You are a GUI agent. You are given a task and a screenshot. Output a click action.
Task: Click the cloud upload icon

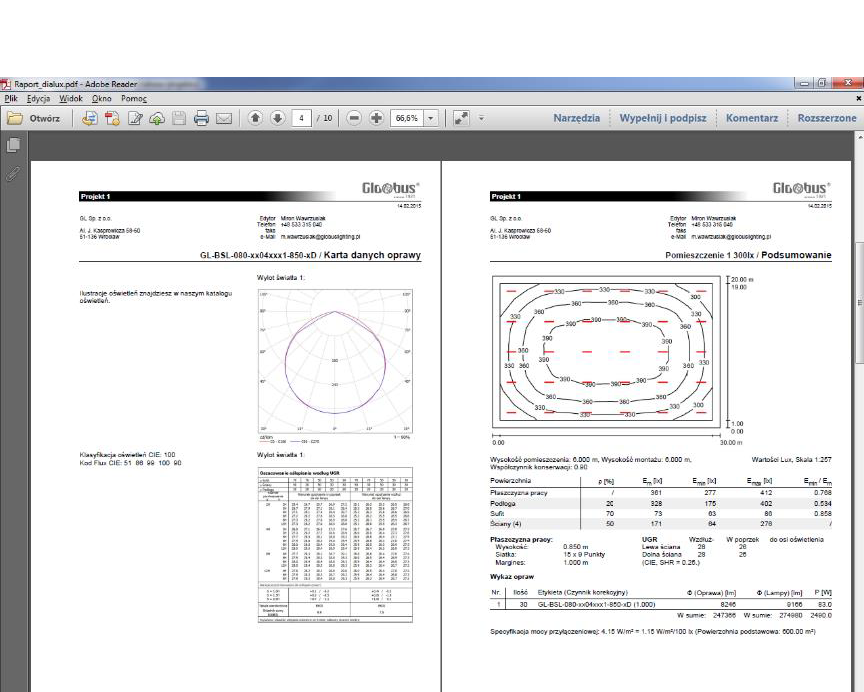[157, 118]
